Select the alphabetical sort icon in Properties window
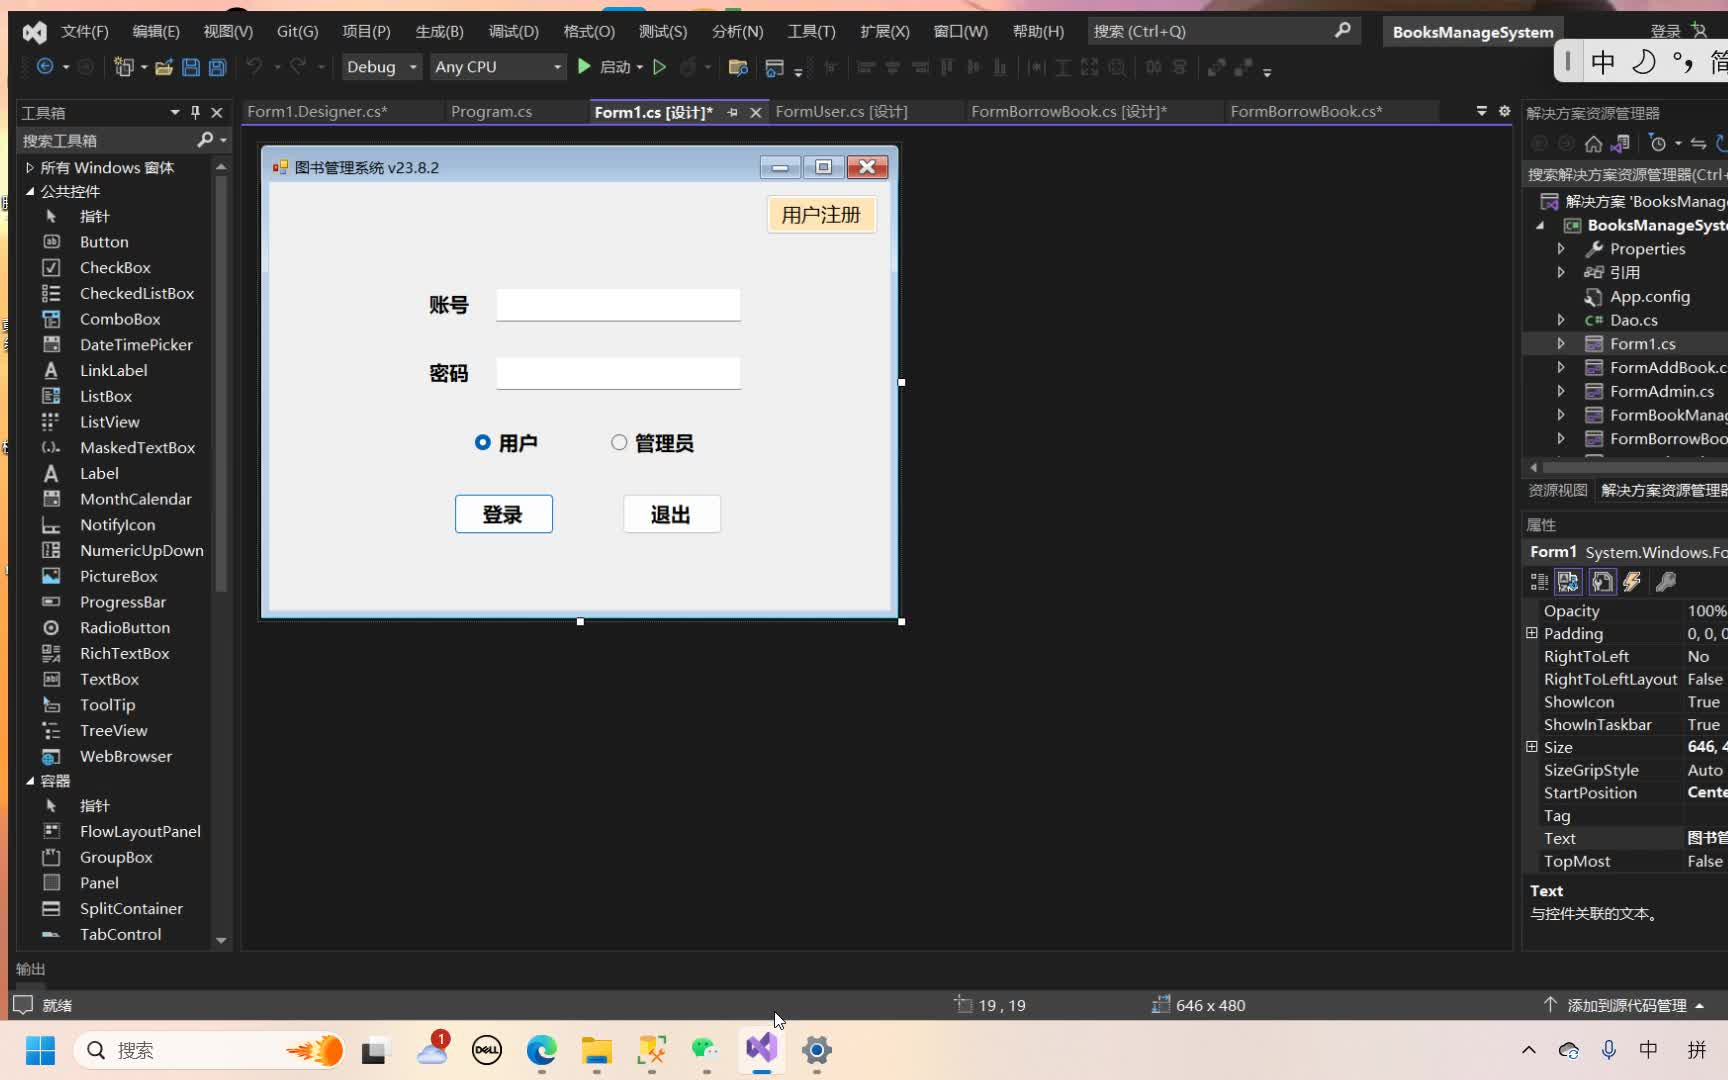 tap(1567, 582)
